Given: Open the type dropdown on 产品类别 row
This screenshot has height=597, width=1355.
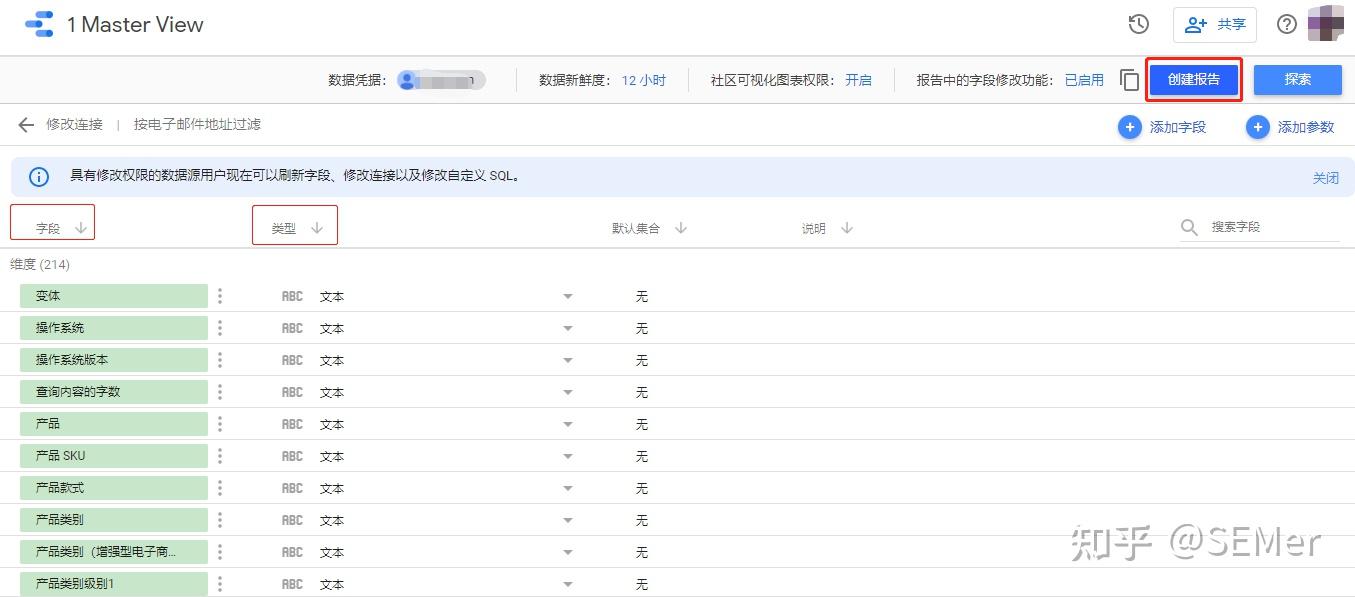Looking at the screenshot, I should [567, 520].
